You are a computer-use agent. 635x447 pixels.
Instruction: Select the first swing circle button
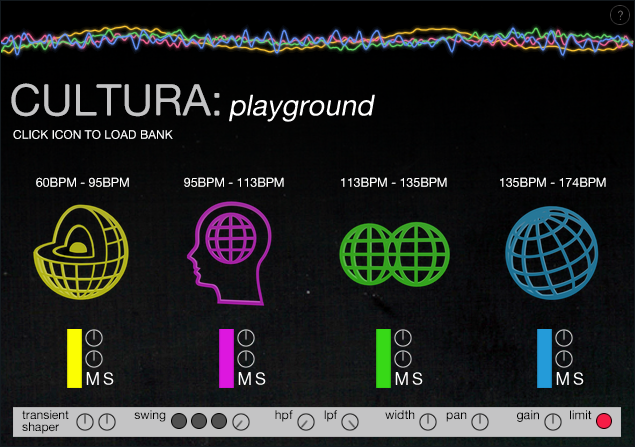[179, 421]
